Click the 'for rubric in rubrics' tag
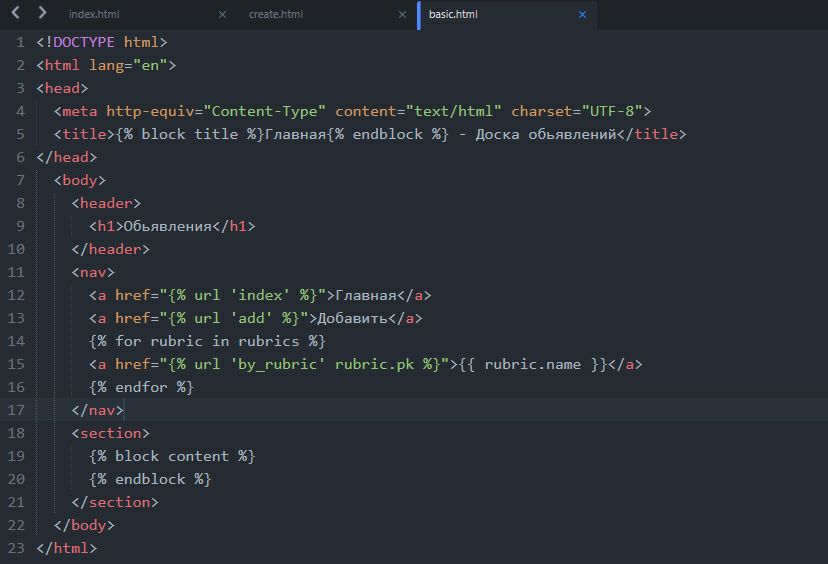828x564 pixels. pos(208,341)
